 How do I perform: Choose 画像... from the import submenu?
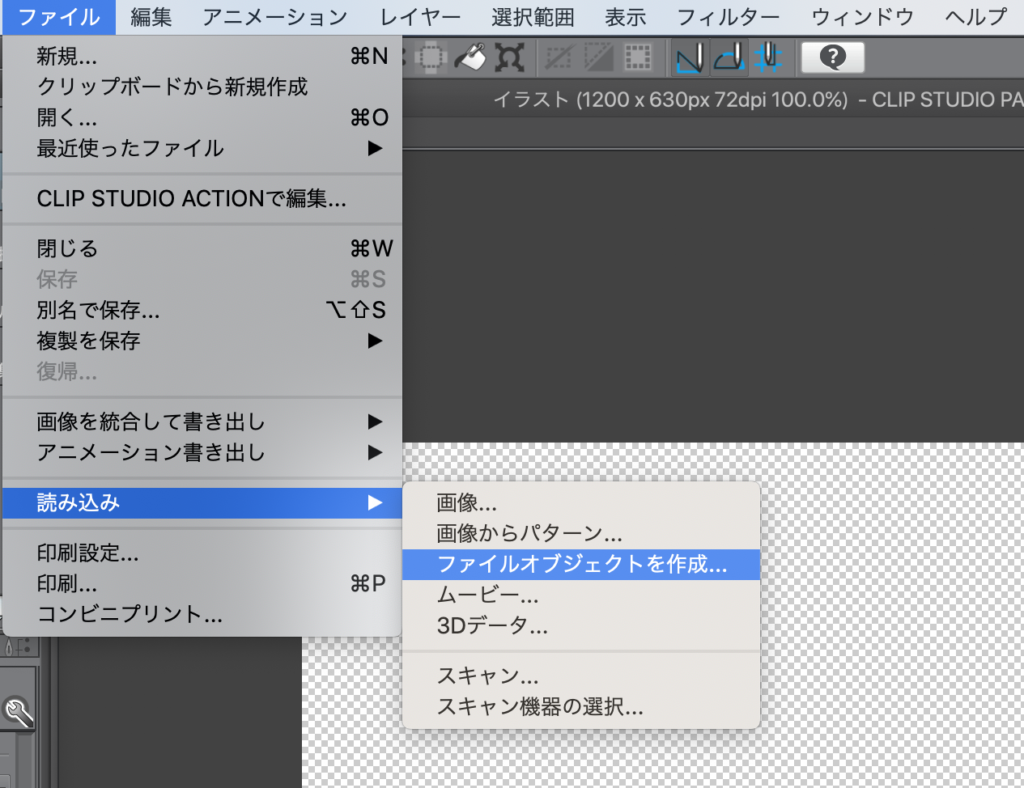pos(581,503)
